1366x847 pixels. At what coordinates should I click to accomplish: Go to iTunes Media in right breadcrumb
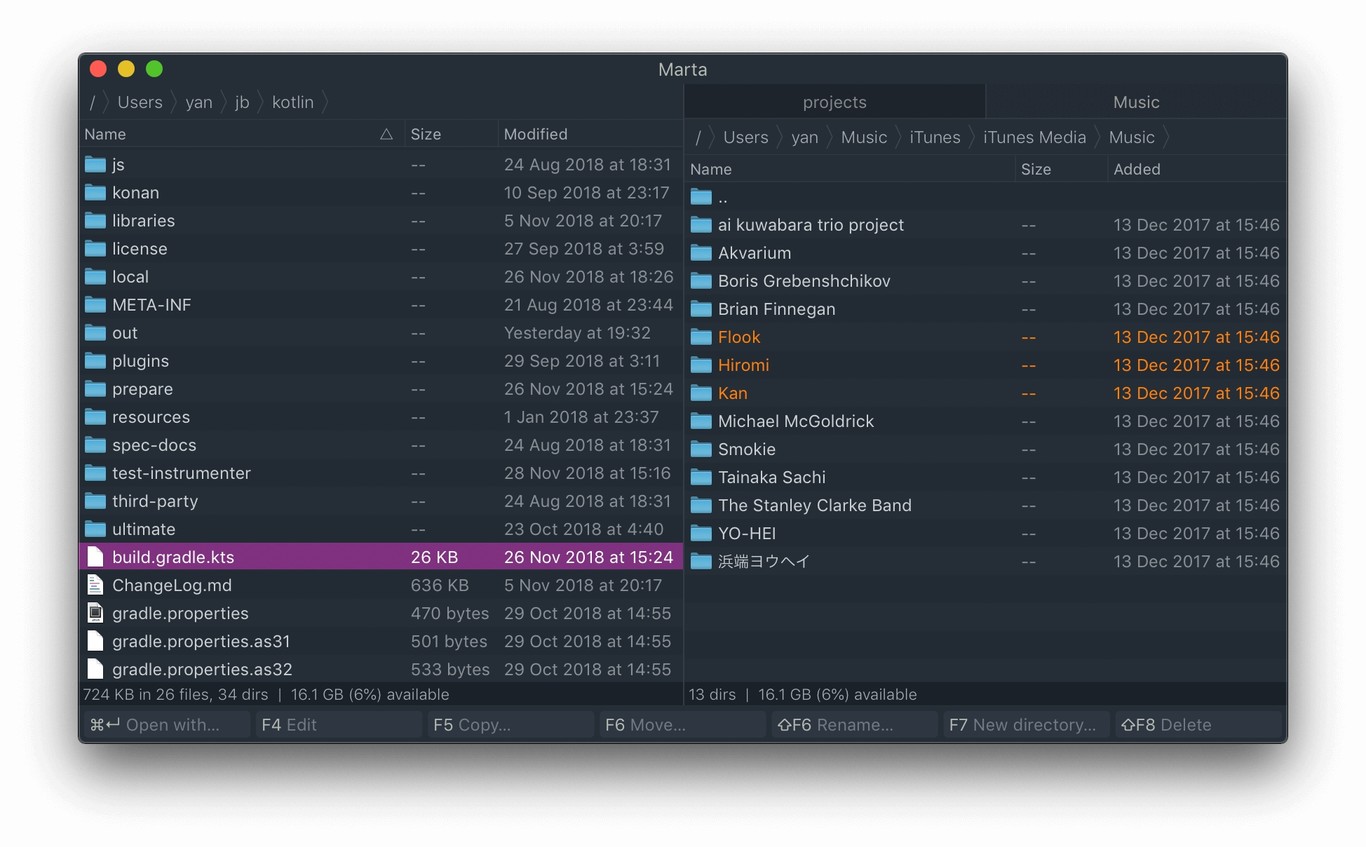tap(1034, 137)
